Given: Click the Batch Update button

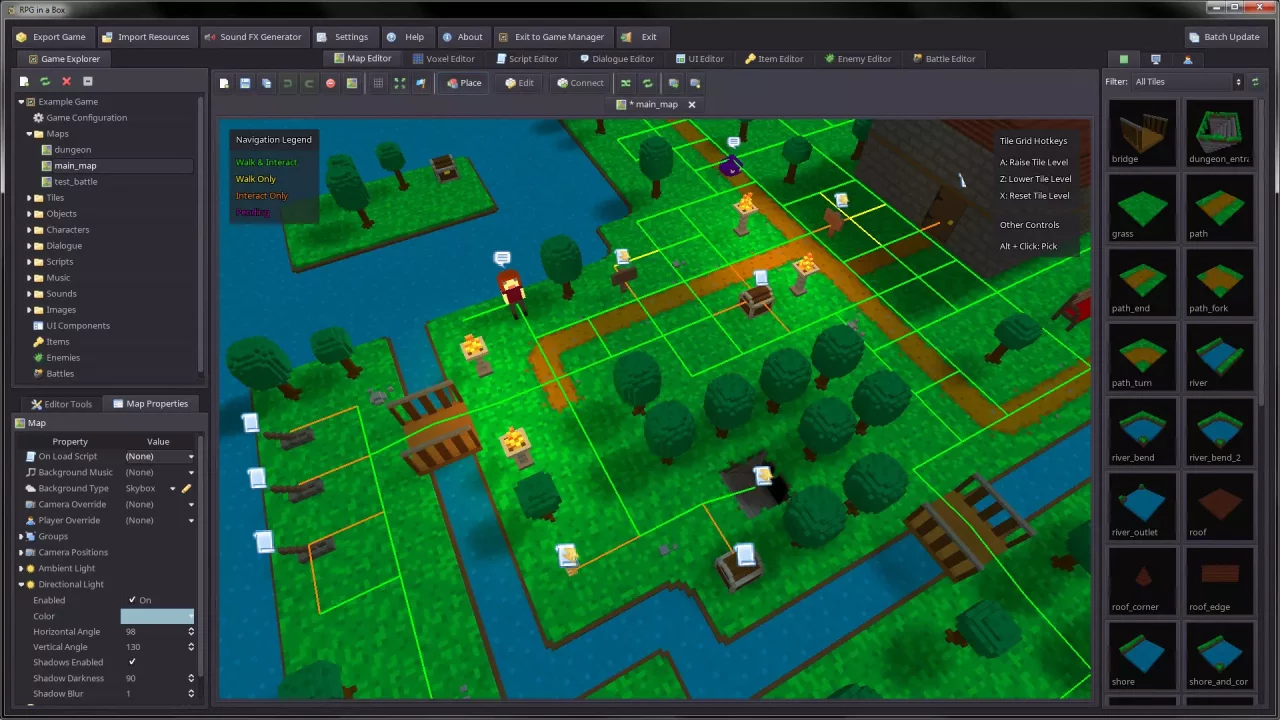Looking at the screenshot, I should tap(1224, 37).
